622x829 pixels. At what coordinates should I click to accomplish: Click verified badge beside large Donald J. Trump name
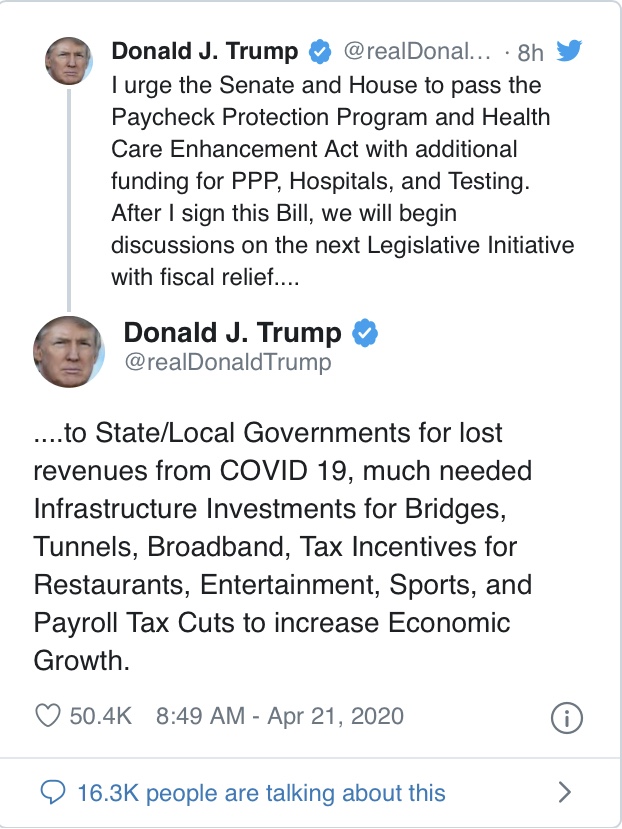coord(367,333)
